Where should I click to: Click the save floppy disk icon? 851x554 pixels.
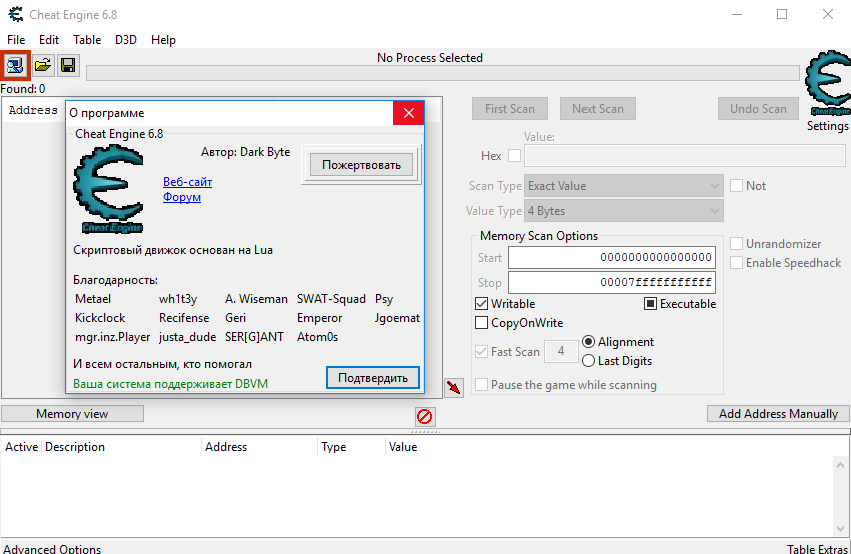68,66
